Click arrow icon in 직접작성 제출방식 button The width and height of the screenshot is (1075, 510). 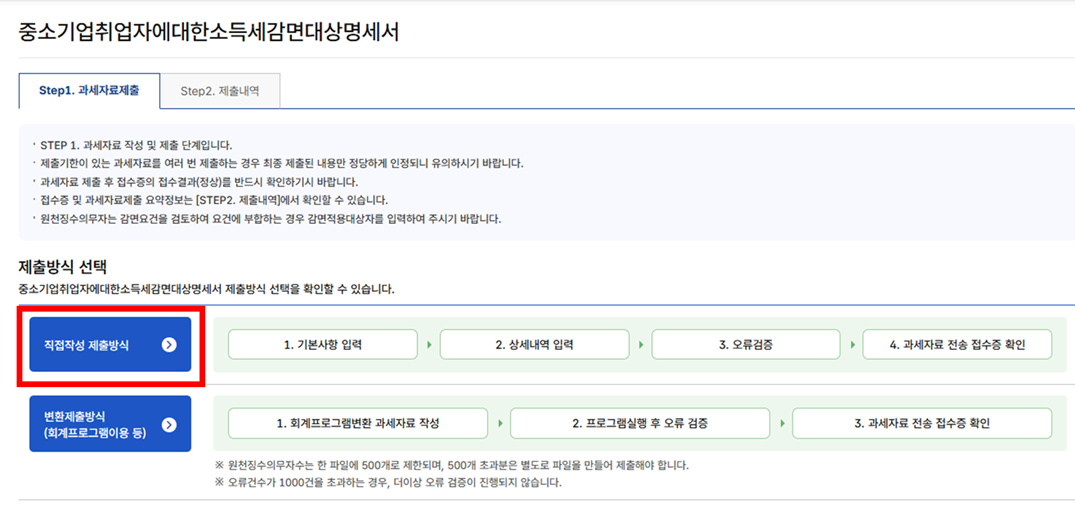[x=169, y=345]
